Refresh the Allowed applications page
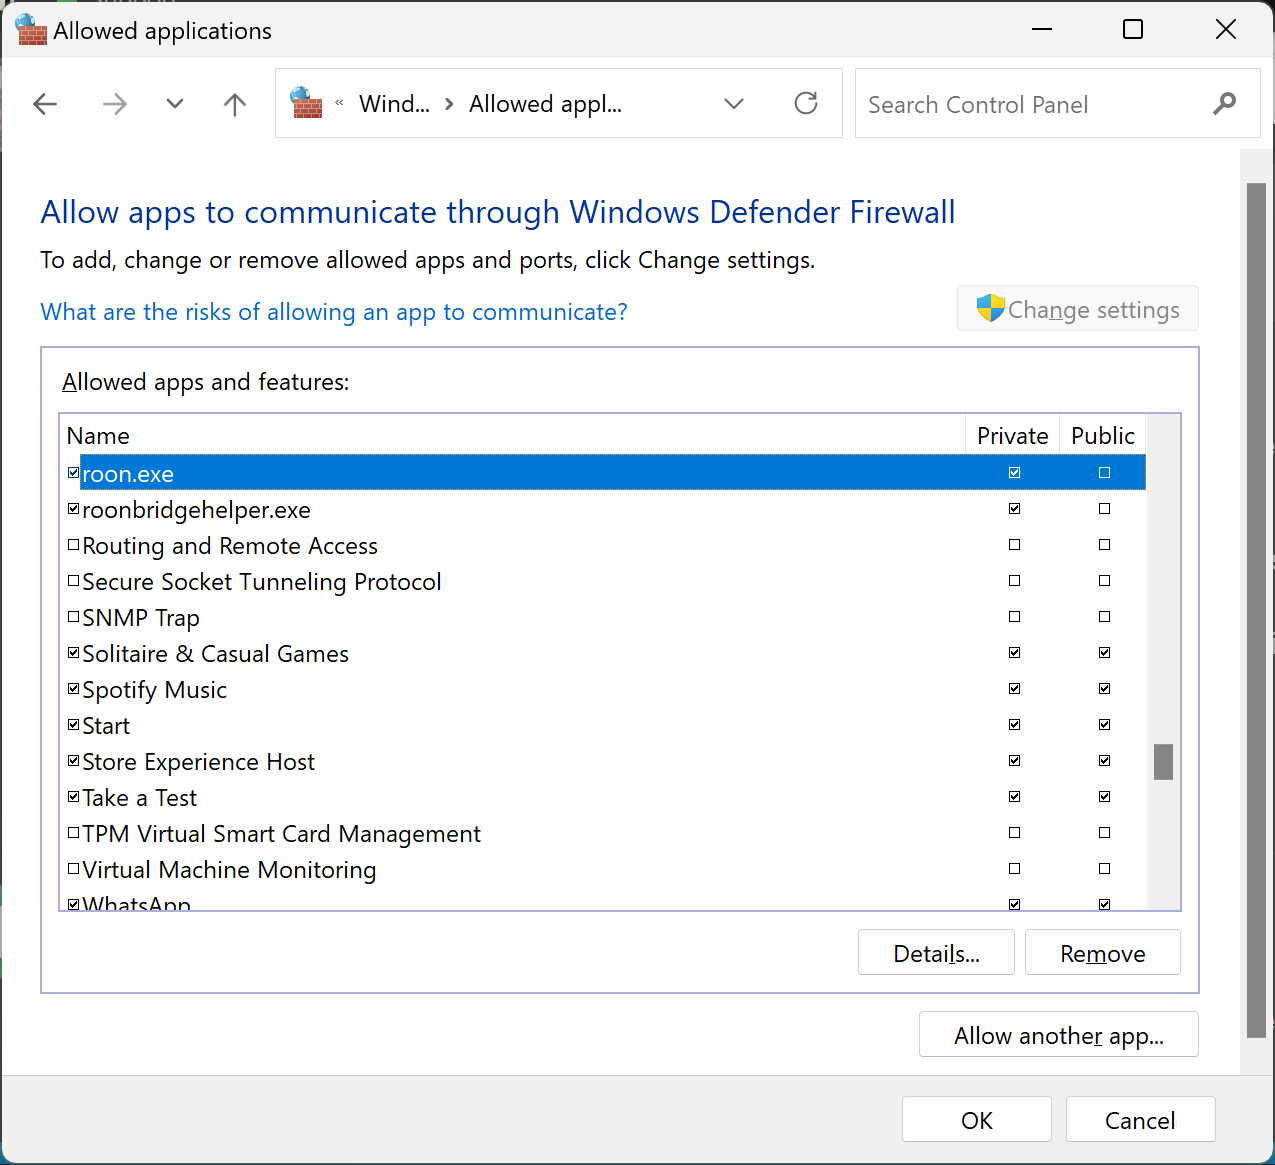Screen dimensions: 1275x1165 coord(806,103)
